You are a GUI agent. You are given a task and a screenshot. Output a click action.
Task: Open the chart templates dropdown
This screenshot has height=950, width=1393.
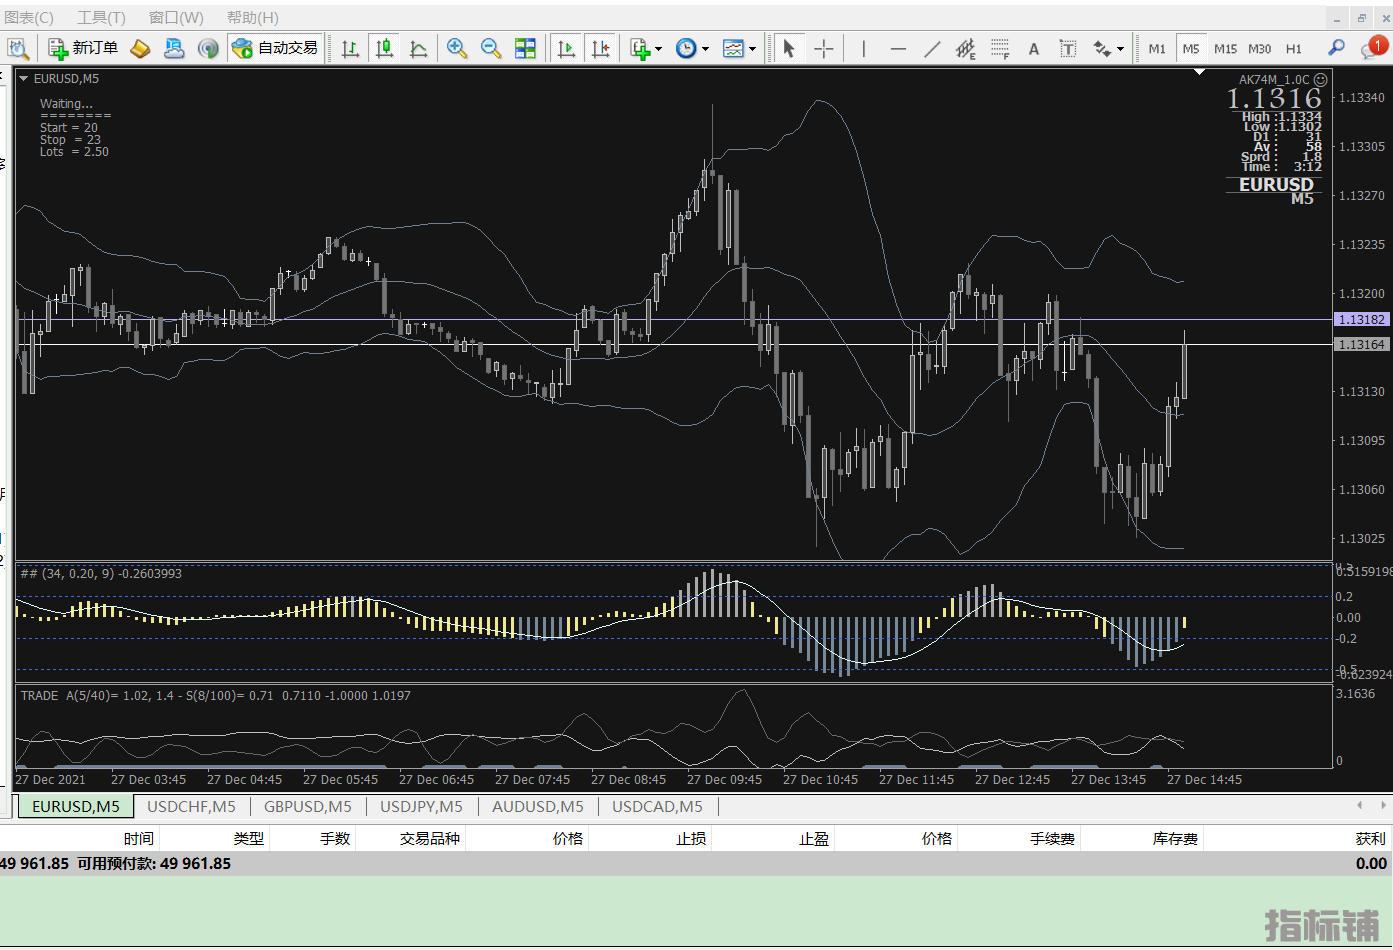[x=739, y=48]
